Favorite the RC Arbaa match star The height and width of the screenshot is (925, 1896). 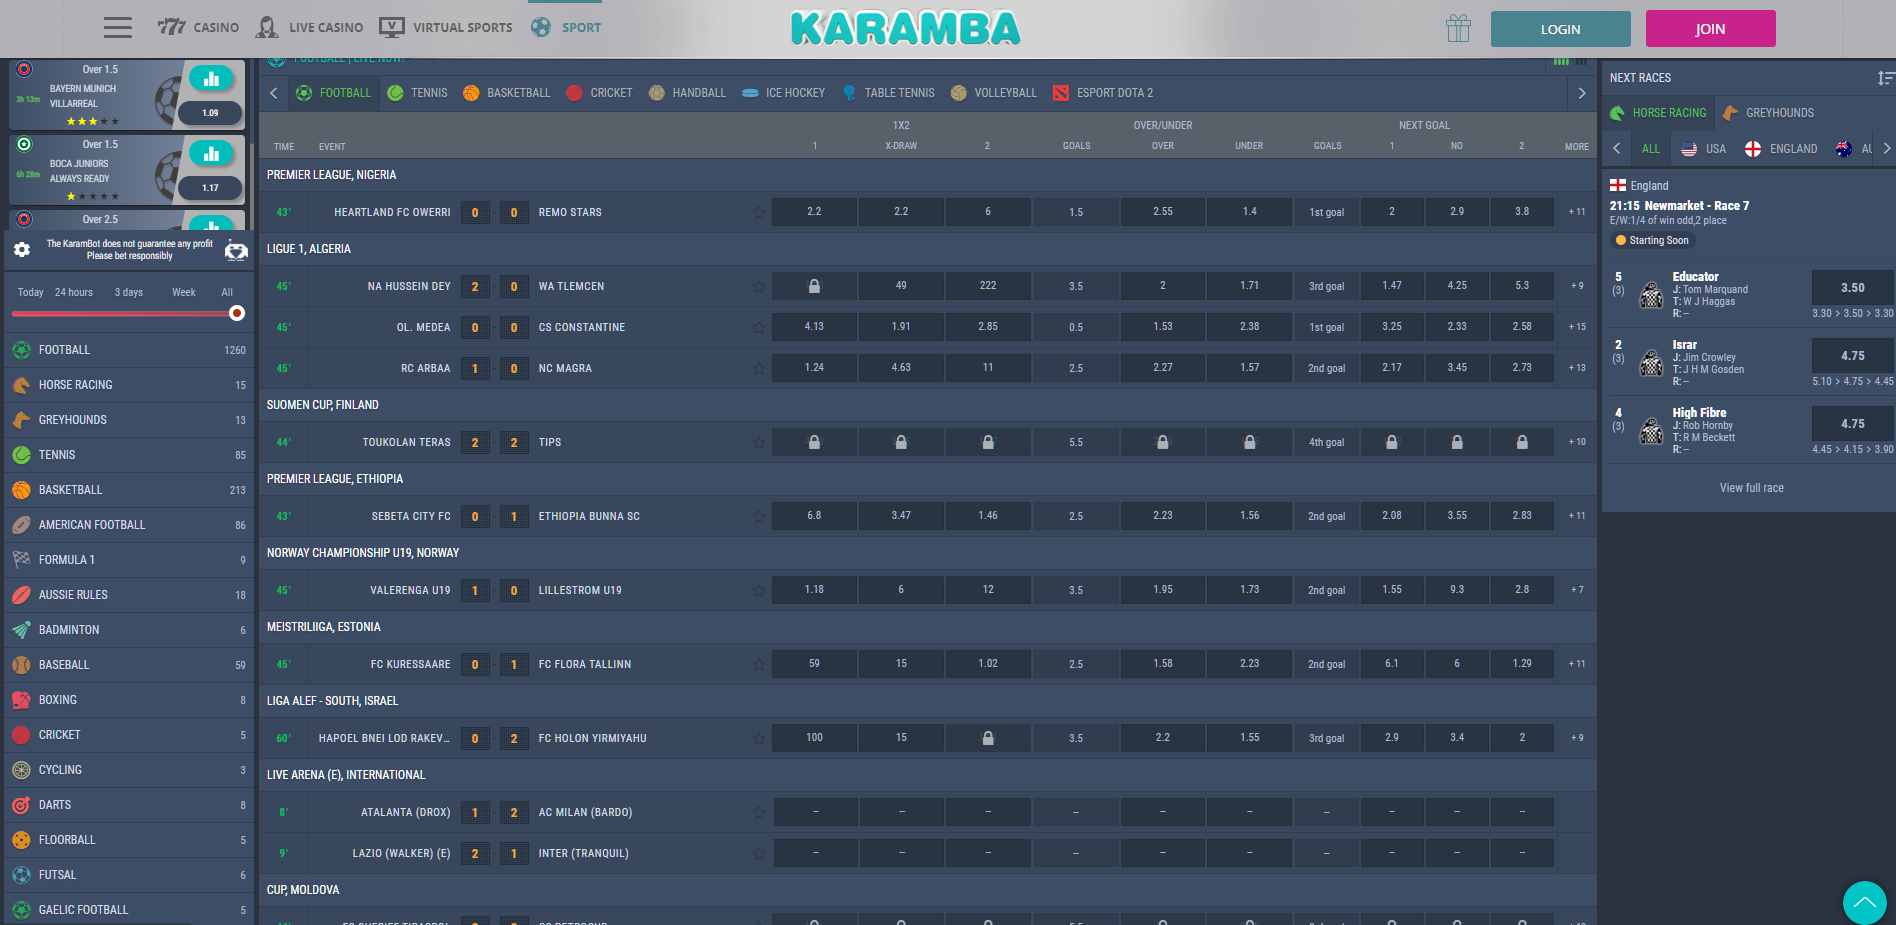[759, 368]
